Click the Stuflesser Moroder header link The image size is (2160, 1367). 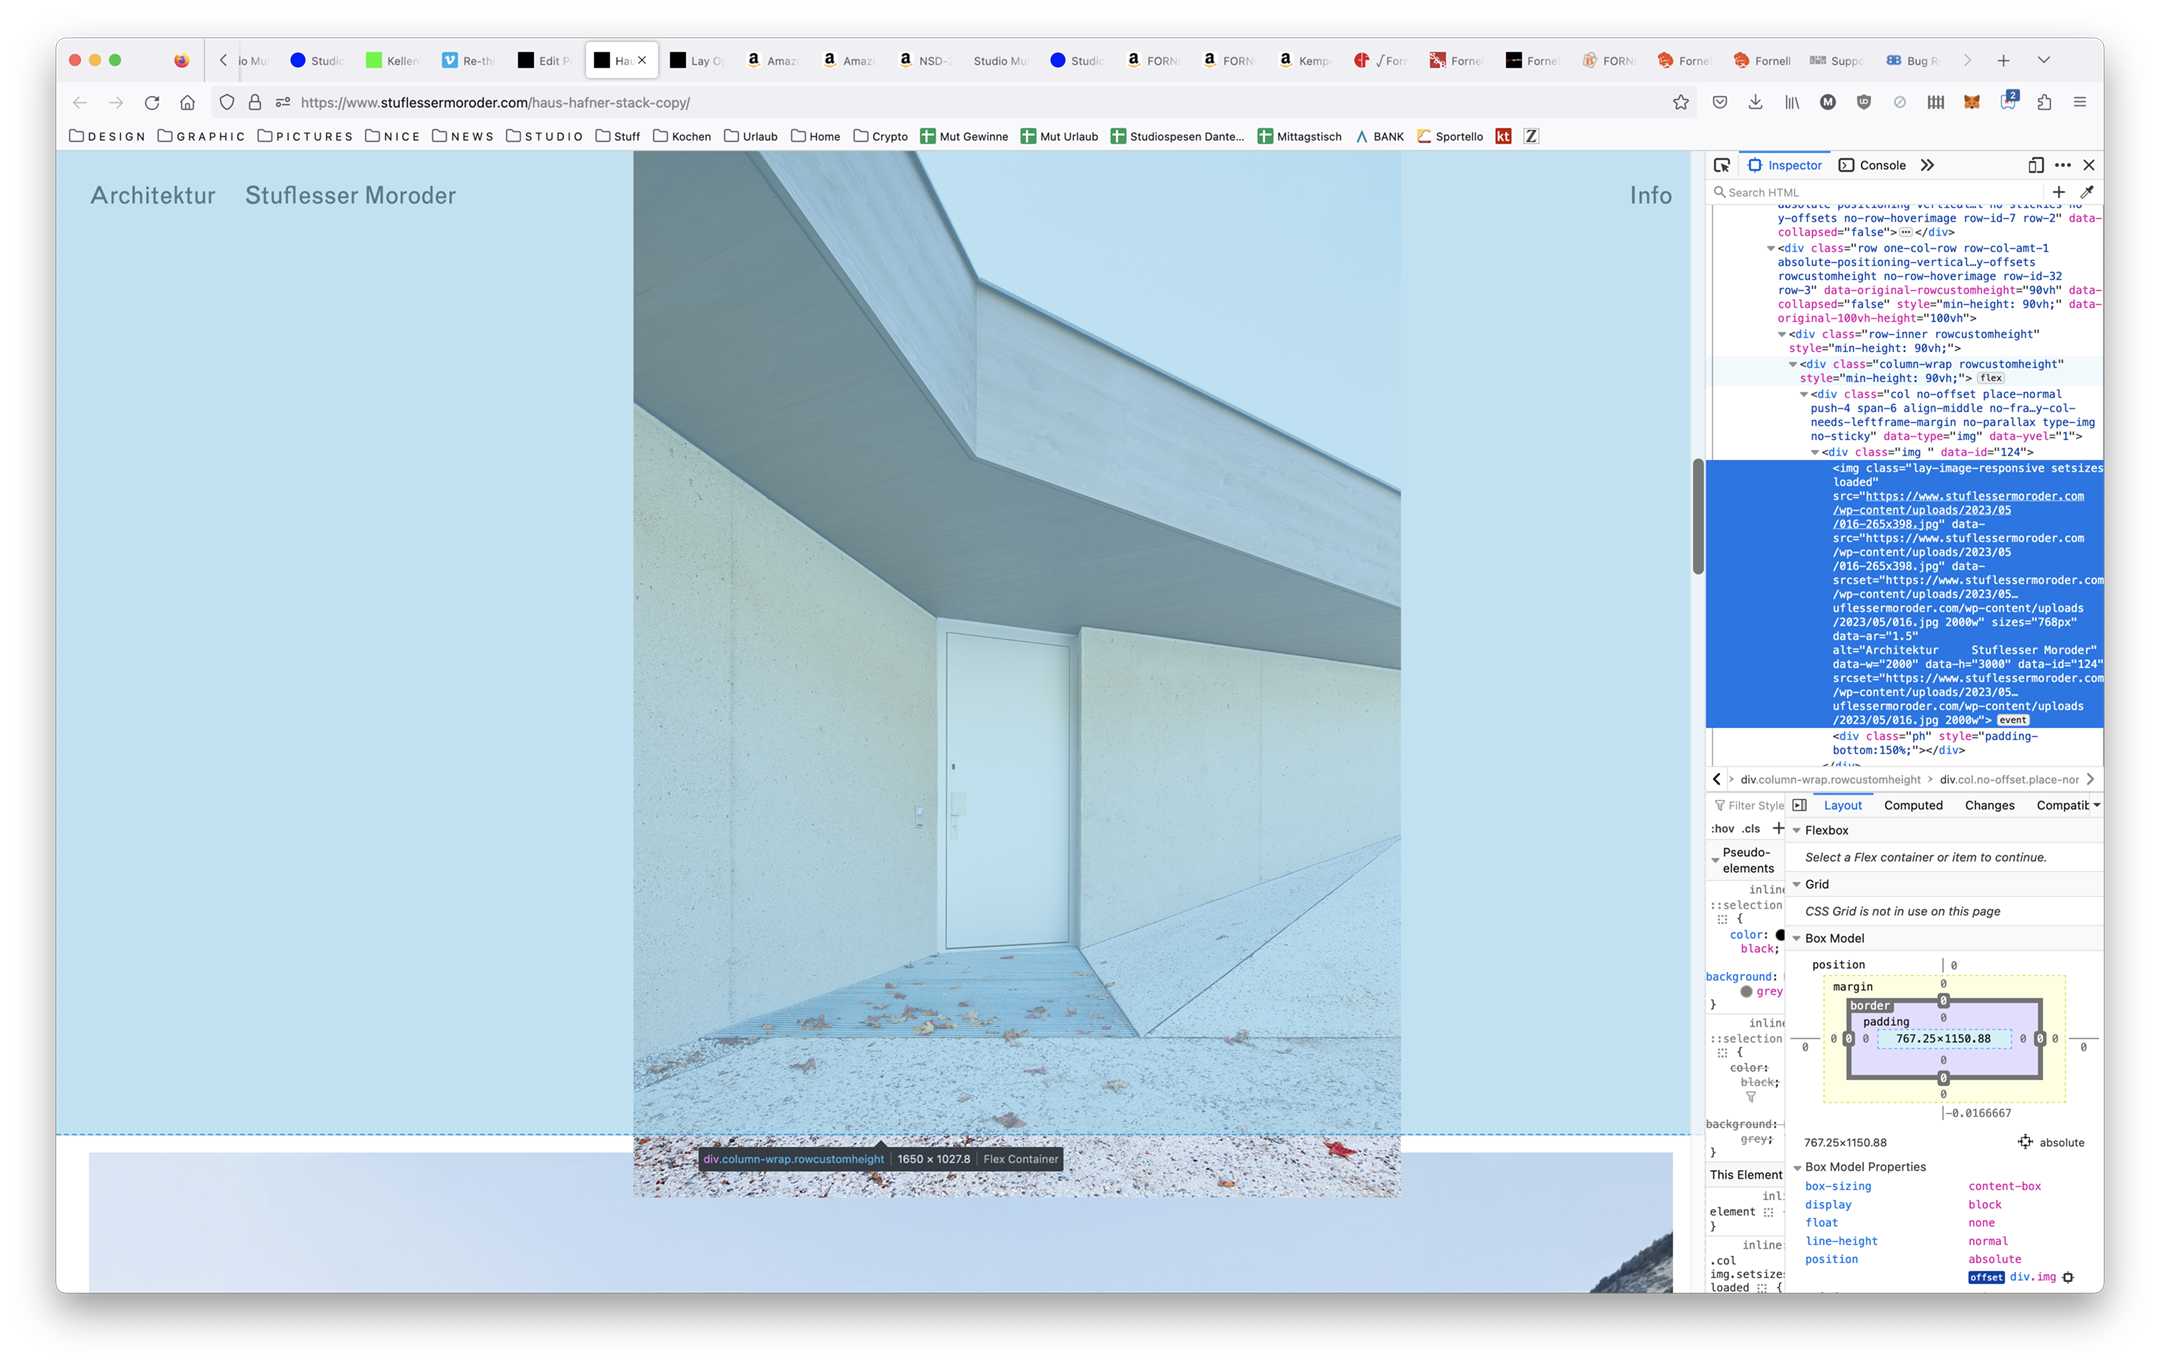[x=350, y=195]
